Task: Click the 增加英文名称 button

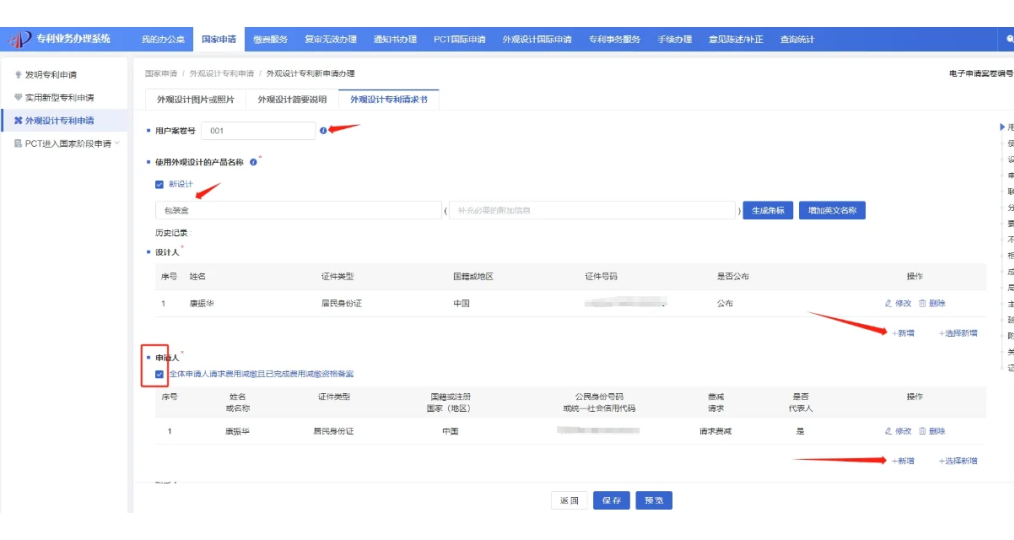Action: coord(832,210)
